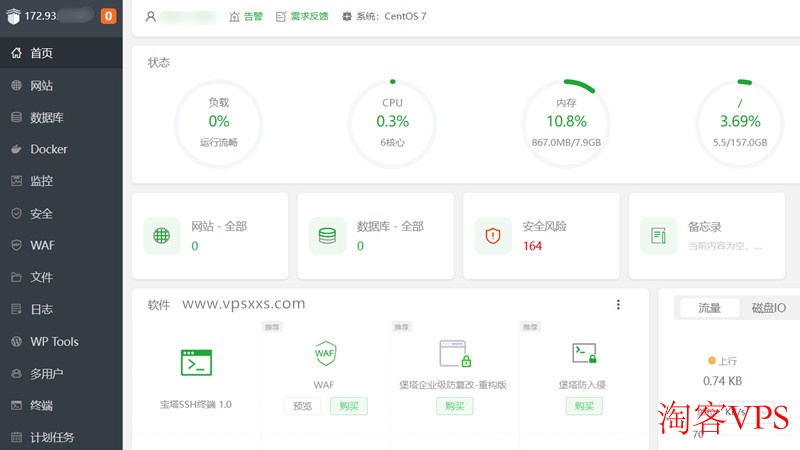Click the database icon beside 数据库
800x450 pixels.
click(16, 117)
